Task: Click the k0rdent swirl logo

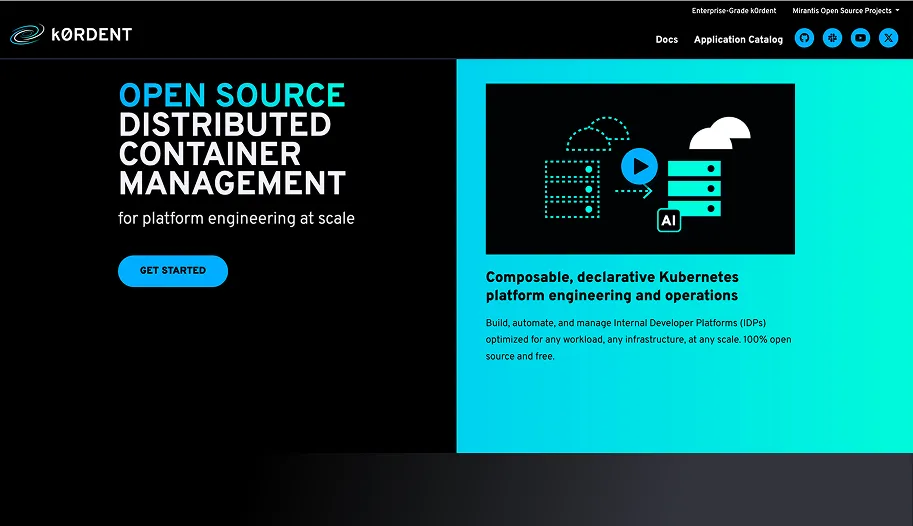Action: pos(27,34)
